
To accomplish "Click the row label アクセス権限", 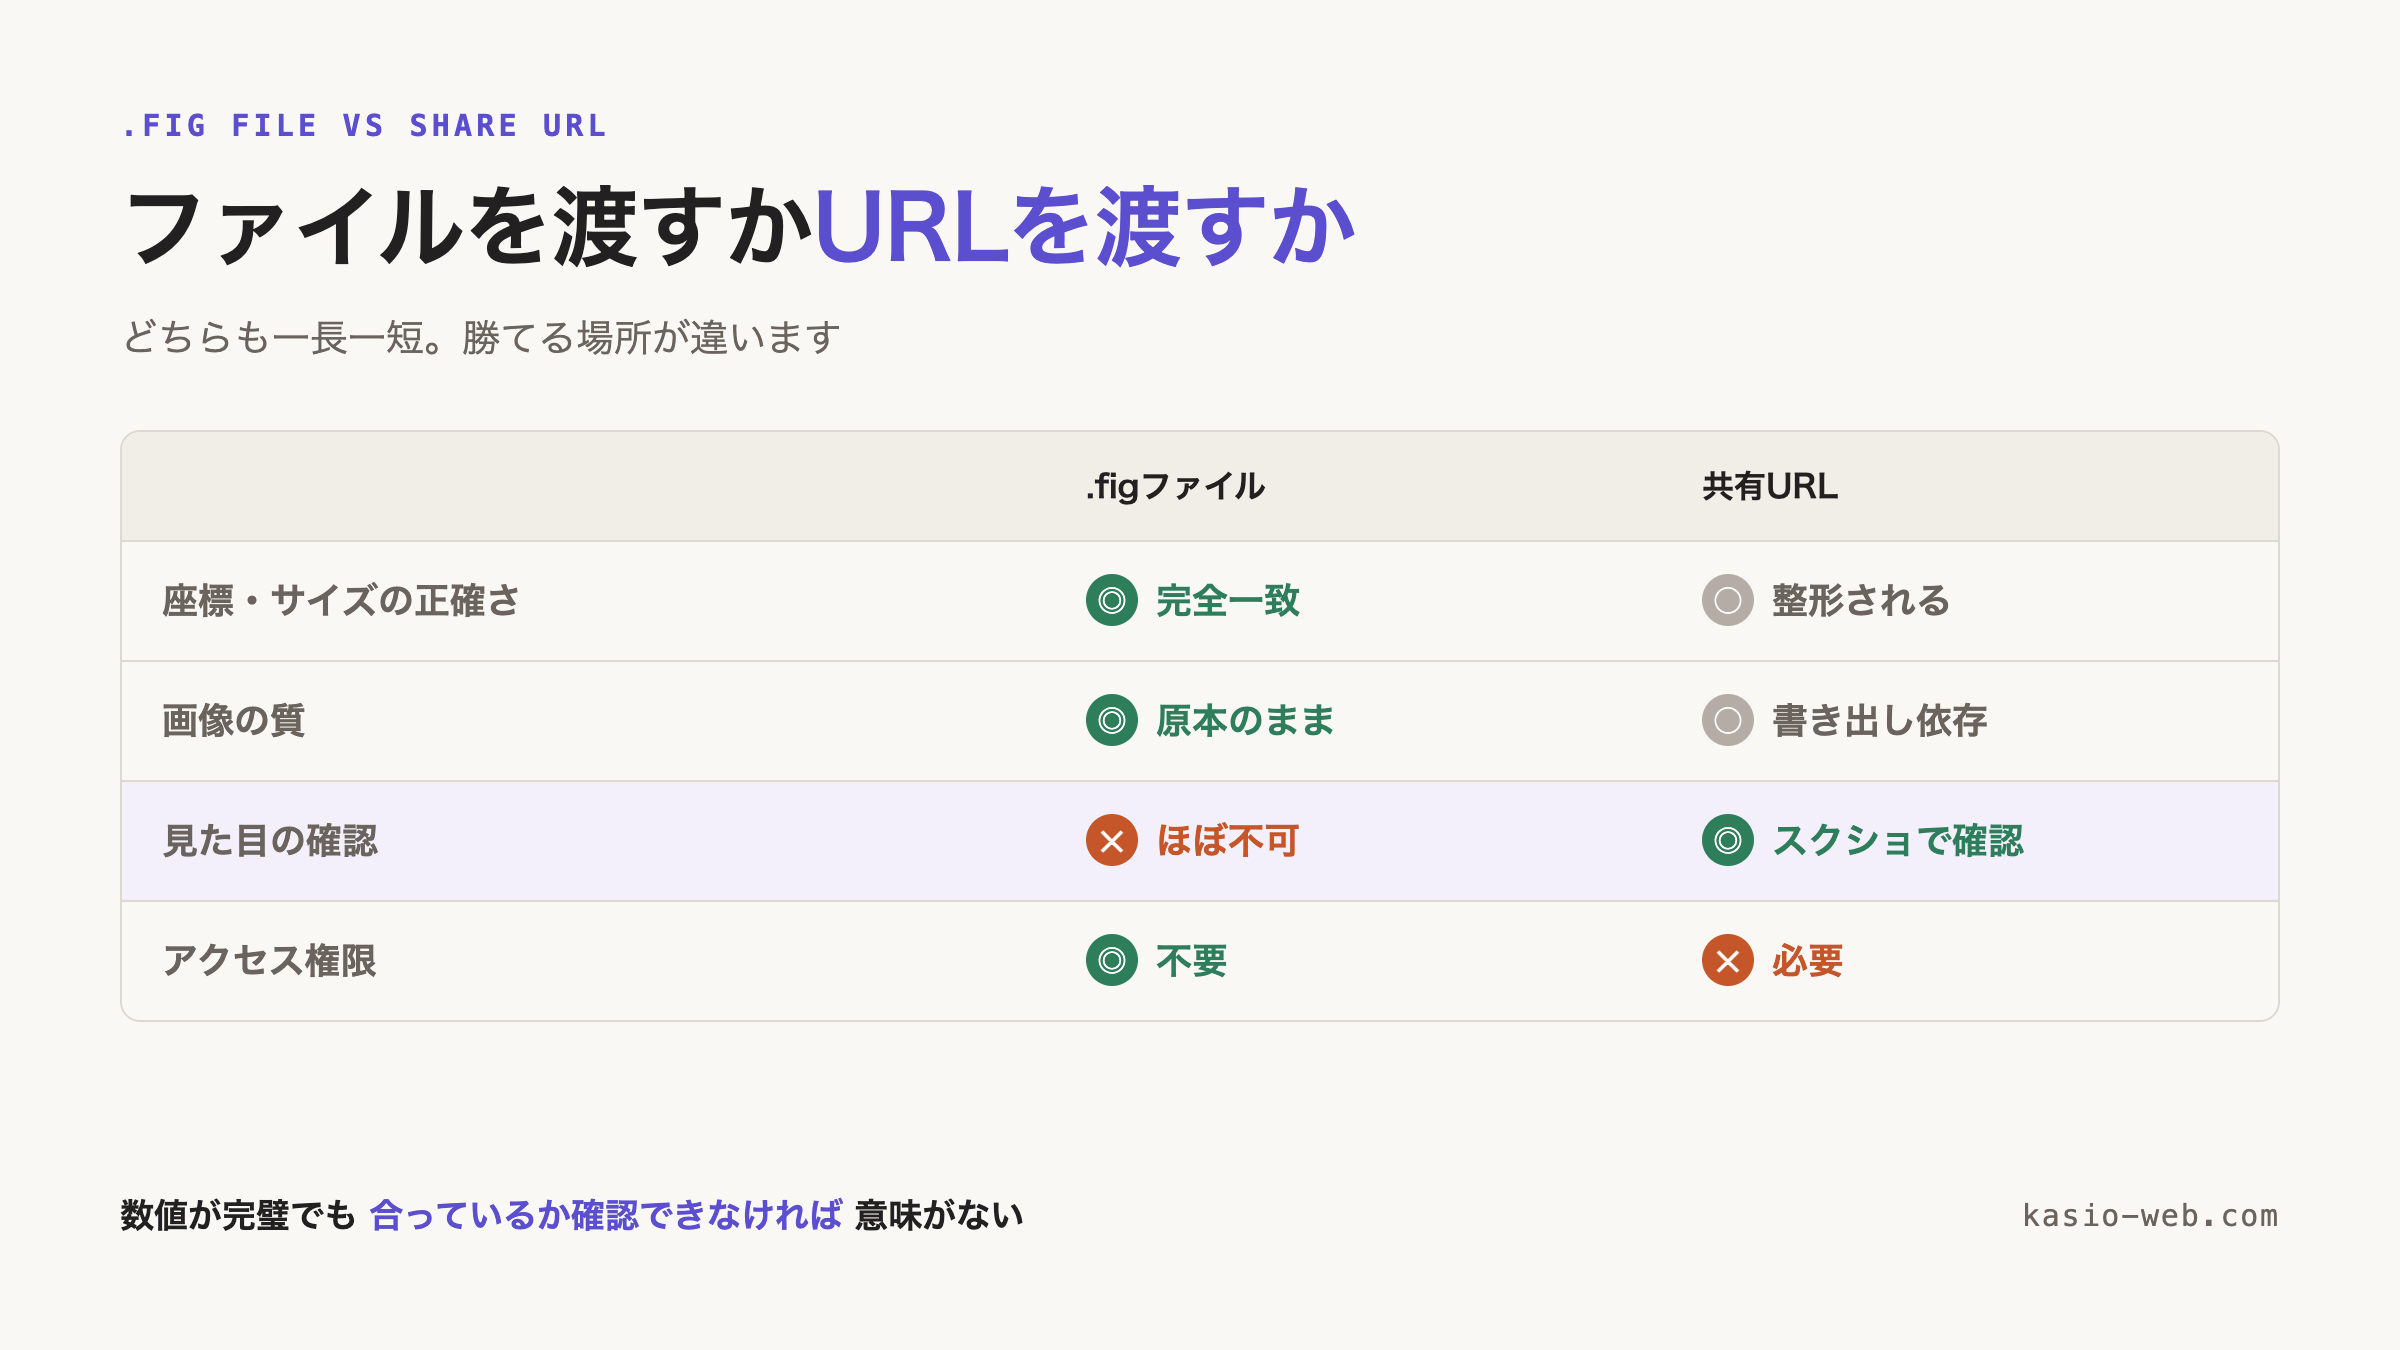I will (269, 960).
